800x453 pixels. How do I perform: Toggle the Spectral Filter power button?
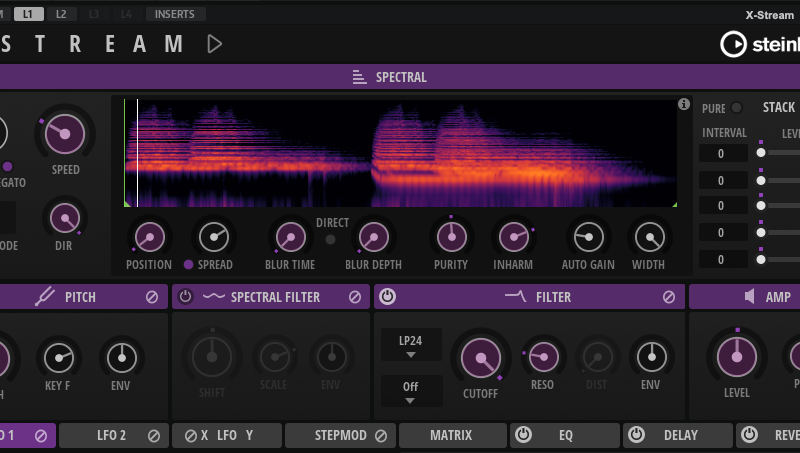(x=186, y=297)
